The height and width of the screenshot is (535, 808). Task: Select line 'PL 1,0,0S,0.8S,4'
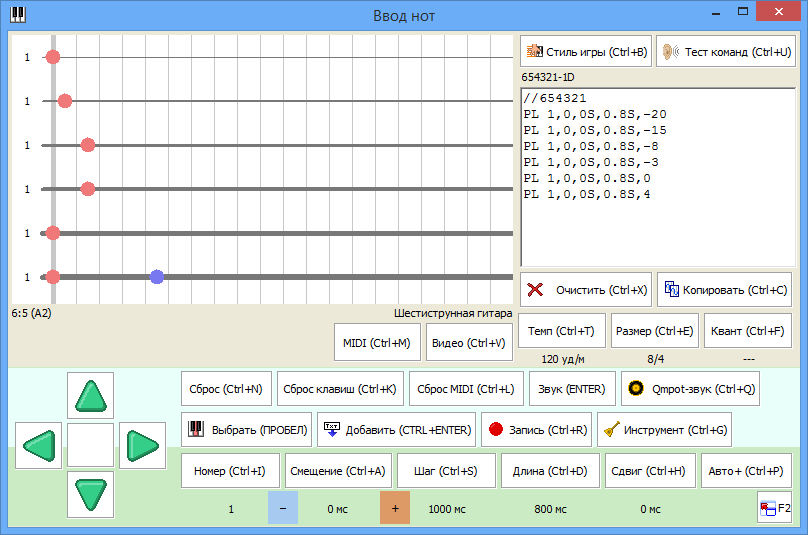587,194
